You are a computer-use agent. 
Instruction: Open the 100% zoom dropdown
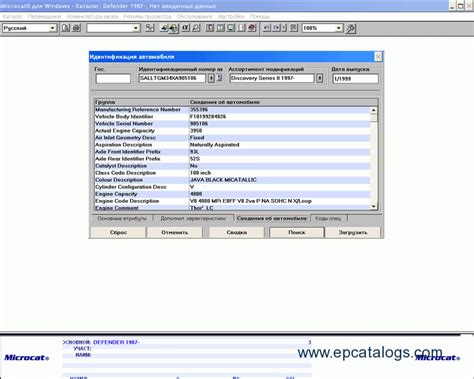[338, 28]
